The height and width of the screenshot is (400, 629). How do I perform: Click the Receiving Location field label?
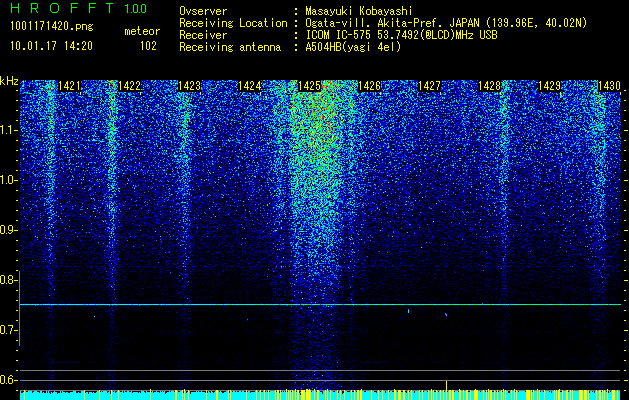tap(233, 23)
